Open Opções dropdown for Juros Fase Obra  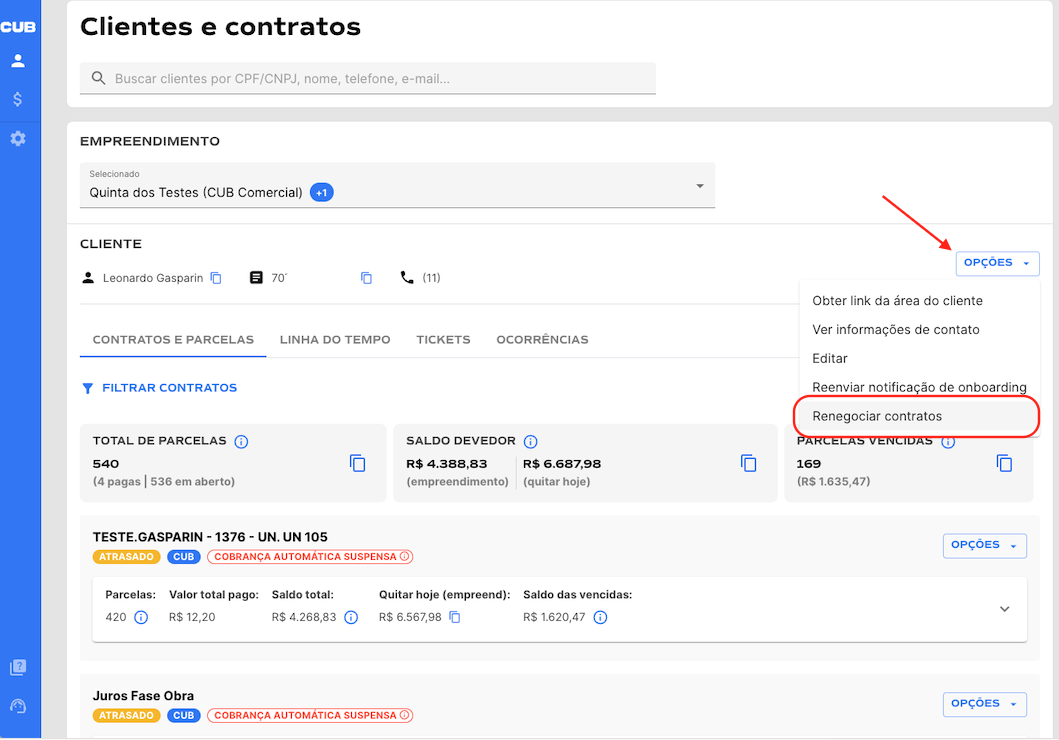point(984,704)
